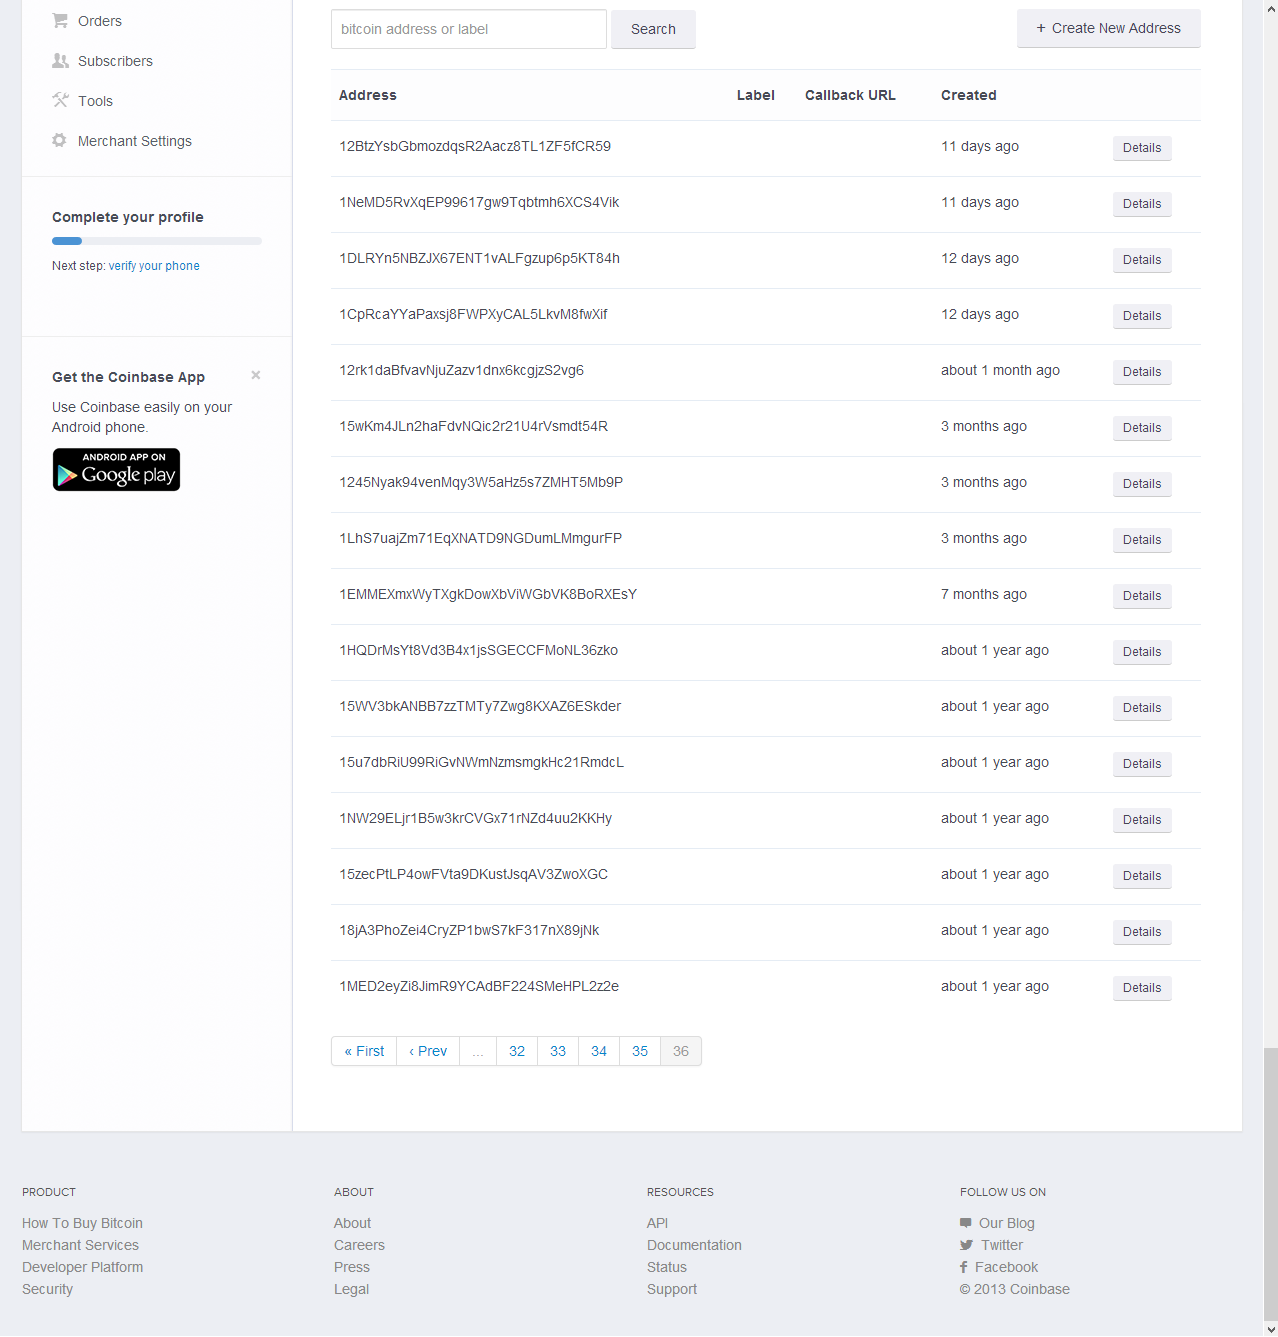View Details for address 12BtzYsbGbmozdqsR2Aacz8TL1ZF5fCR59

click(x=1141, y=148)
